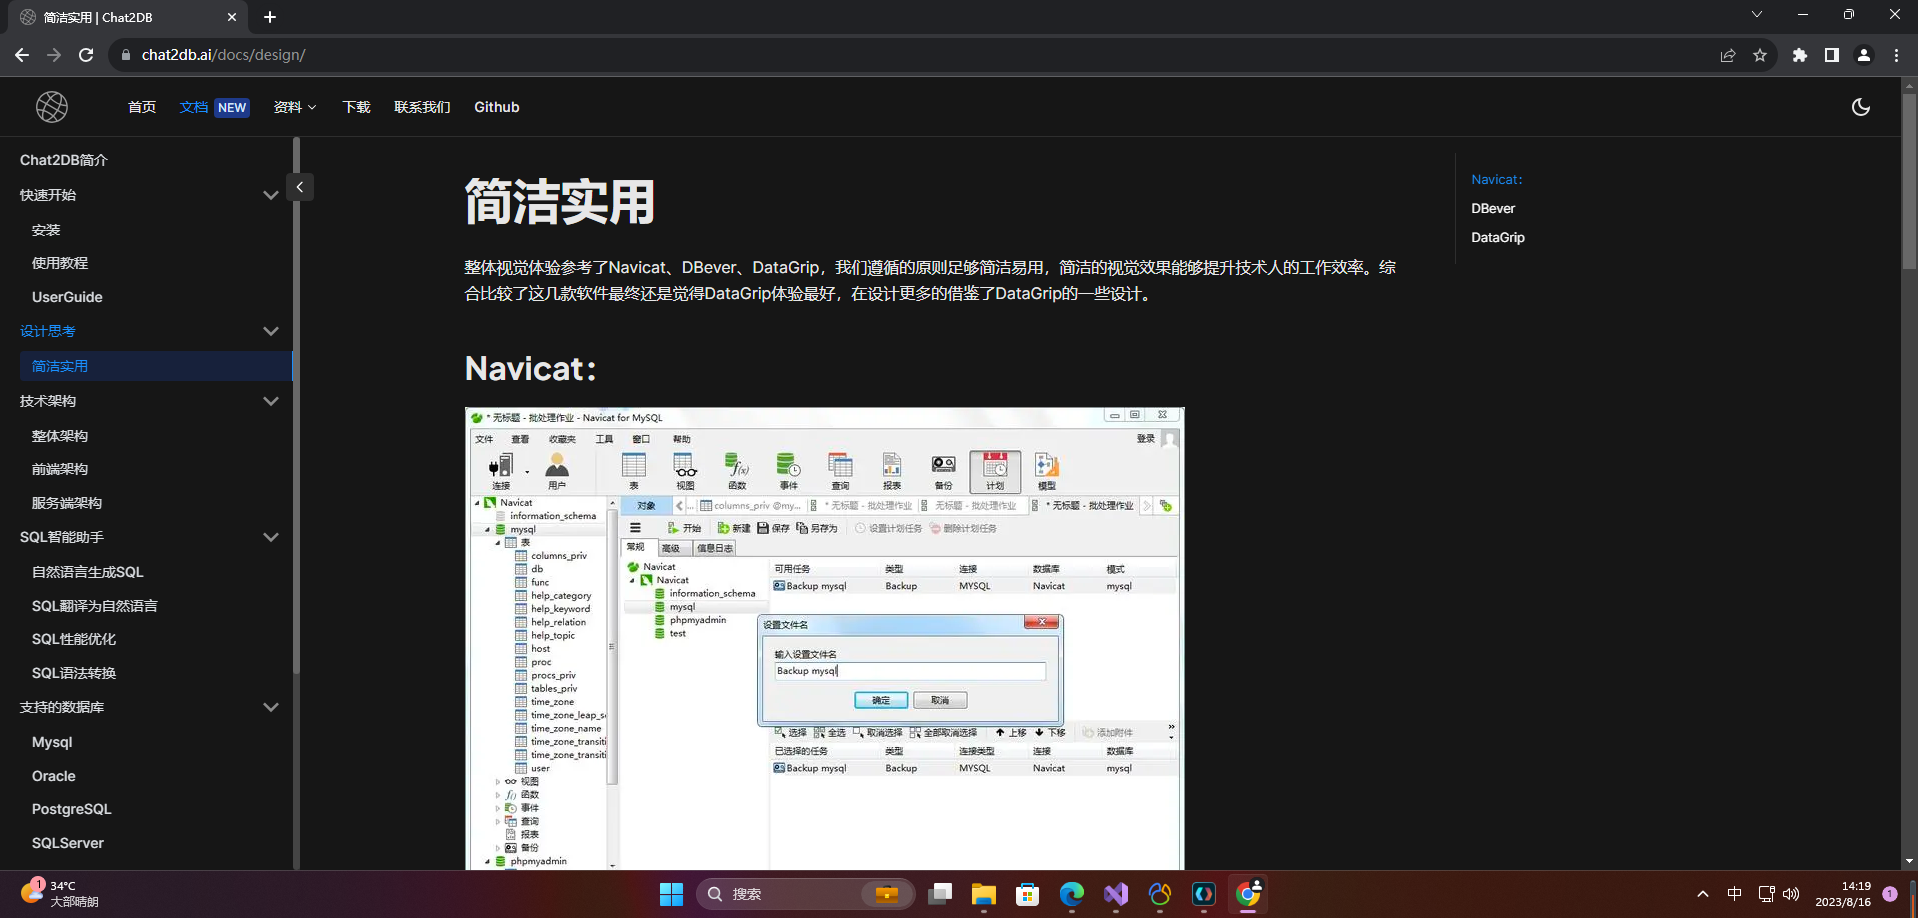Click the Chat2DB logo in the navbar
The image size is (1918, 918).
(x=52, y=107)
